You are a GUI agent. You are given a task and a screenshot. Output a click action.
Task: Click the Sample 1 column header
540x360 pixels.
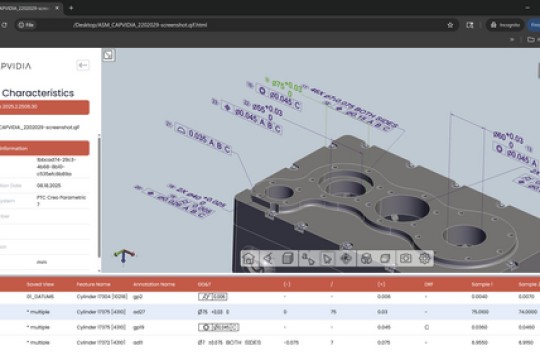click(482, 284)
